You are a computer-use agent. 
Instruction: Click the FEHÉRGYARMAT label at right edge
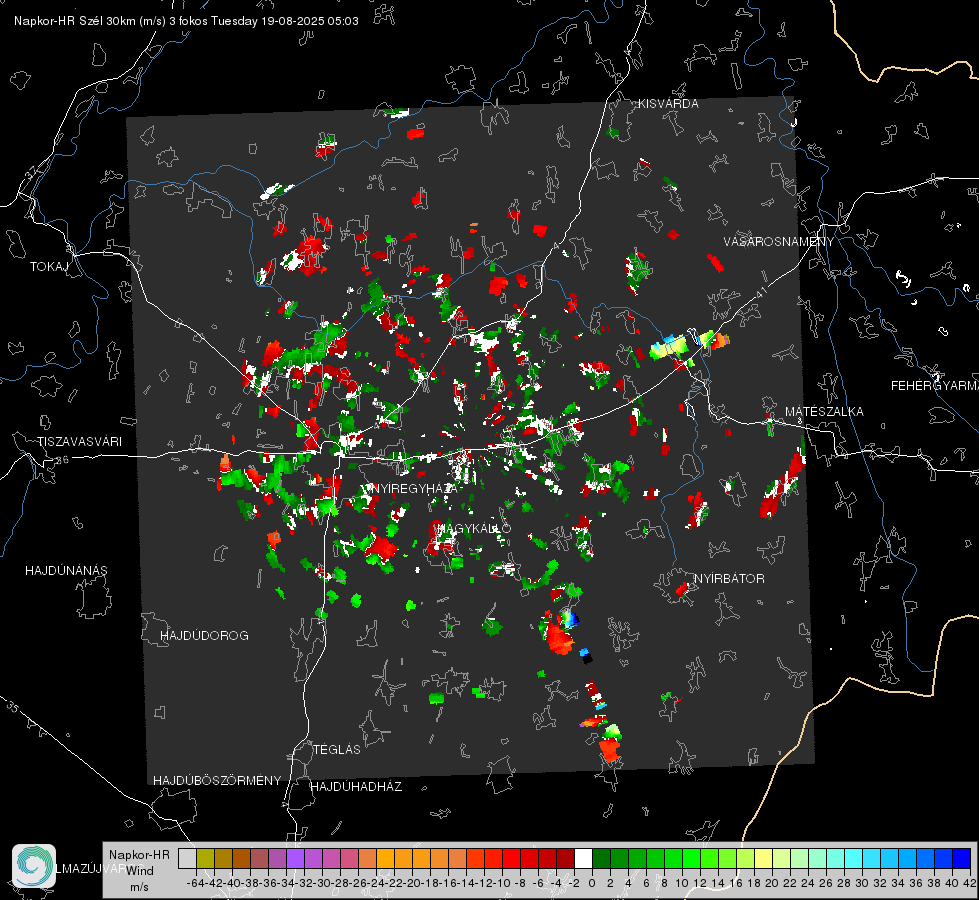[x=935, y=386]
